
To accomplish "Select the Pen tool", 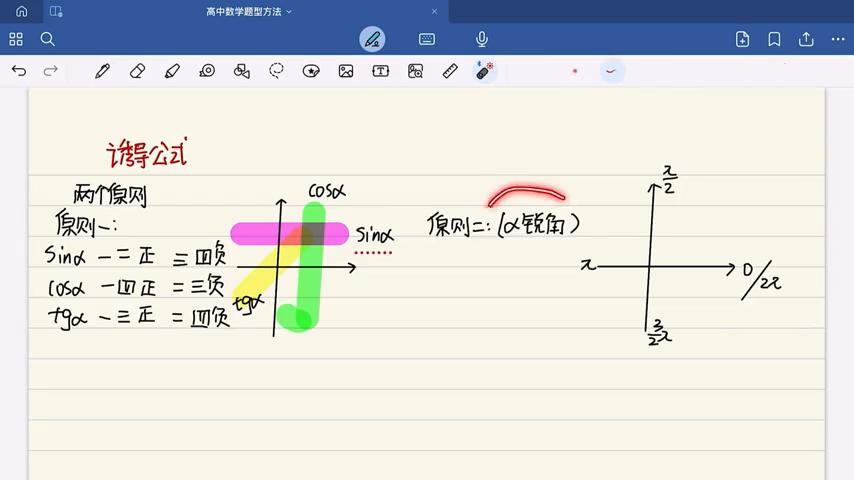I will tap(102, 71).
